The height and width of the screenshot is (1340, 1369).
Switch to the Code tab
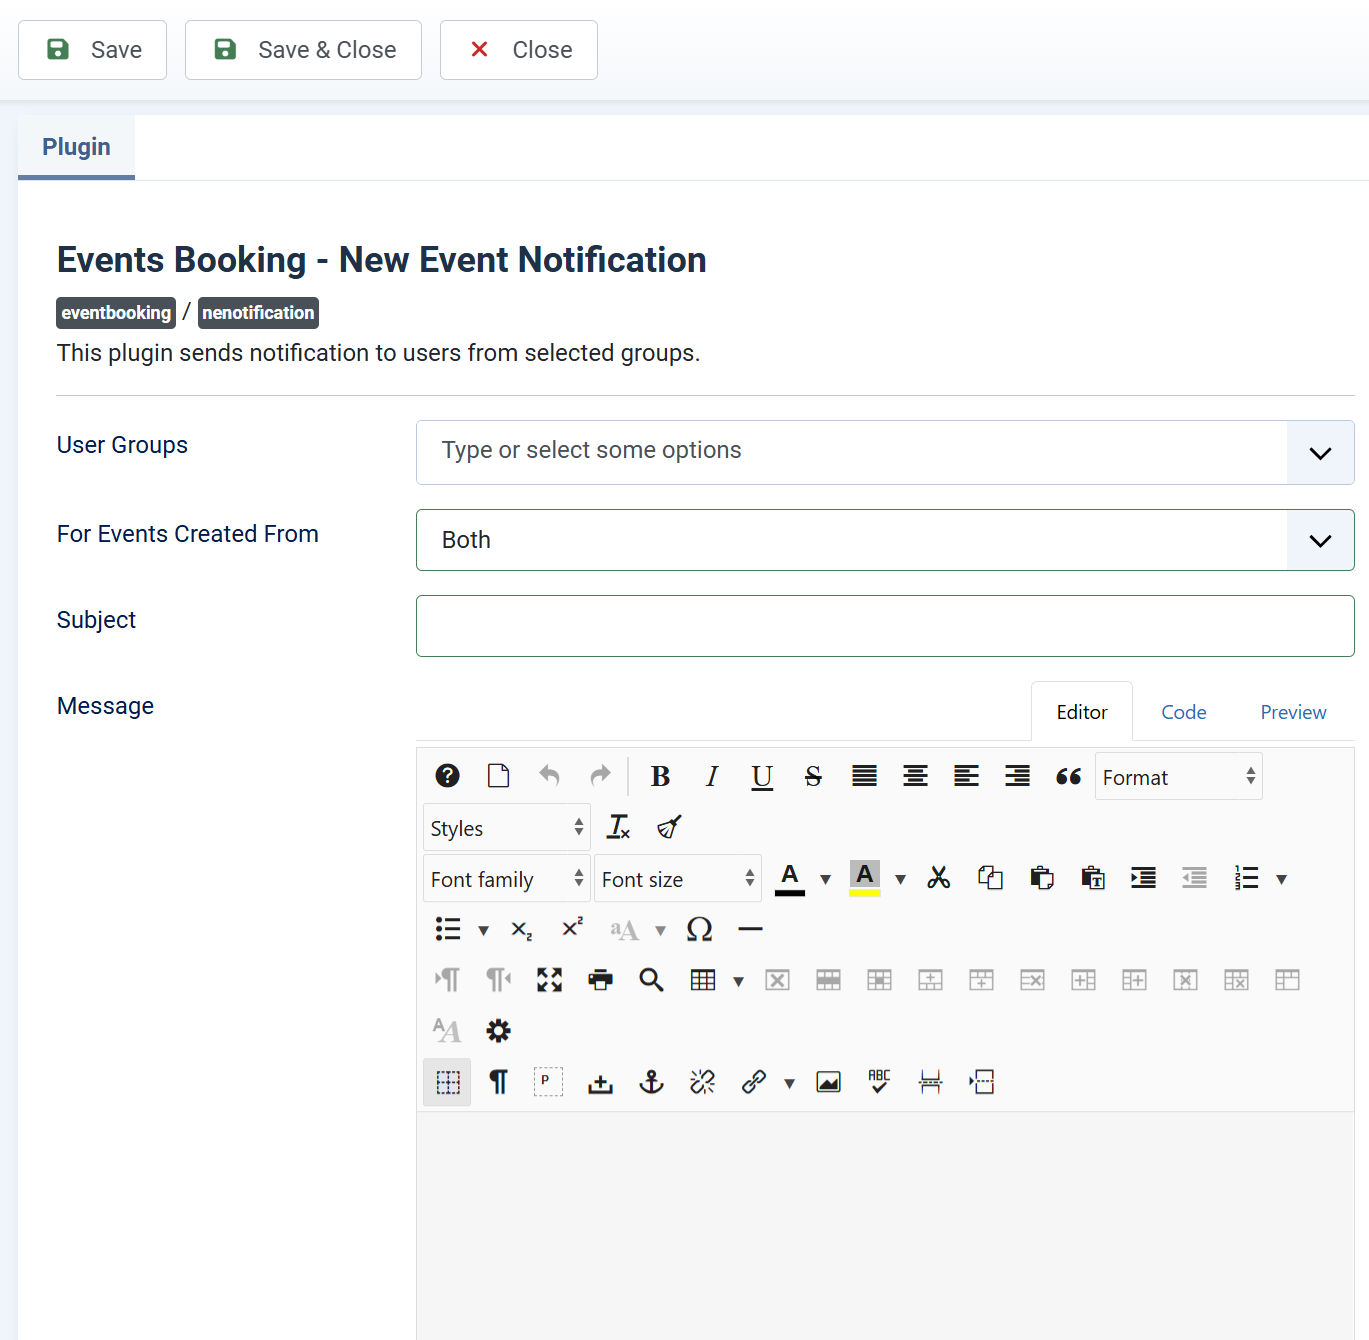coord(1184,712)
